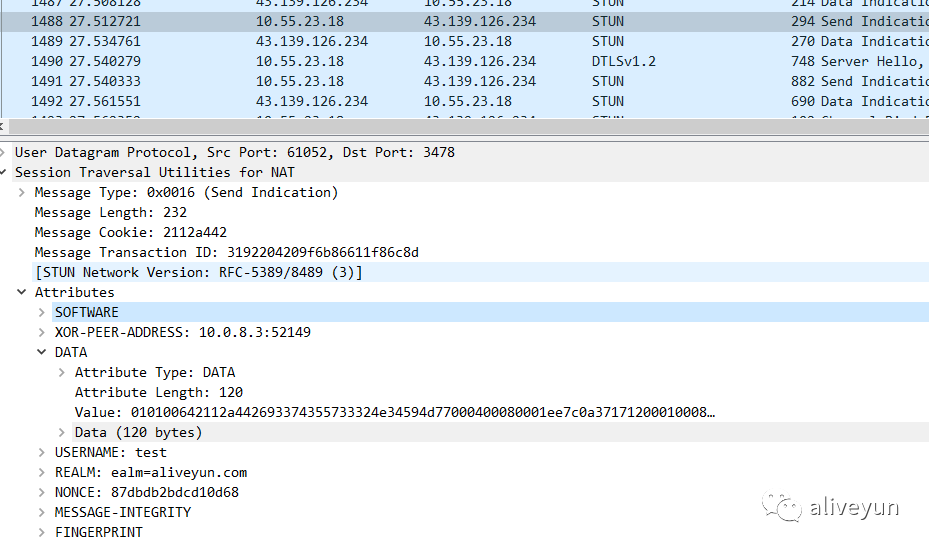Expand the MESSAGE-INTEGRITY attribute
This screenshot has width=929, height=549.
(42, 512)
